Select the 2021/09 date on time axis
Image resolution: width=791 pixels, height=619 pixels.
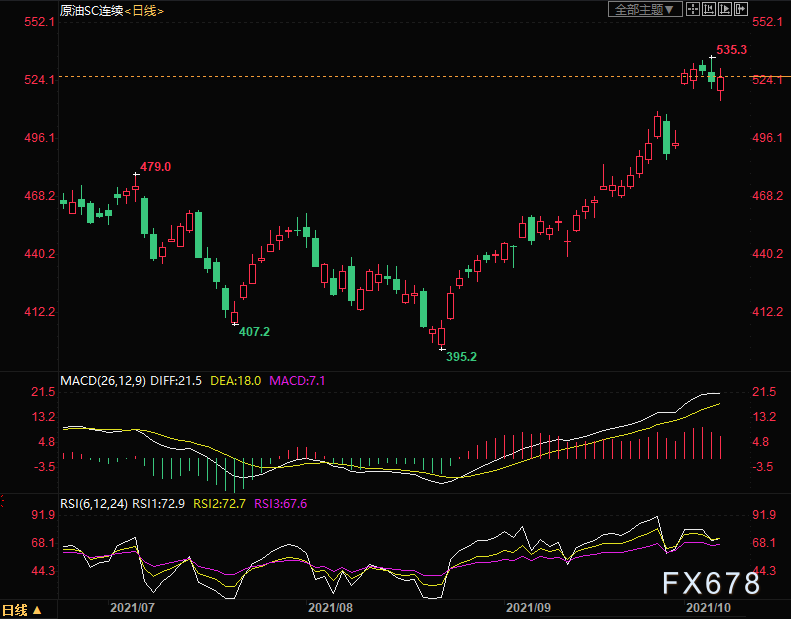(x=527, y=607)
